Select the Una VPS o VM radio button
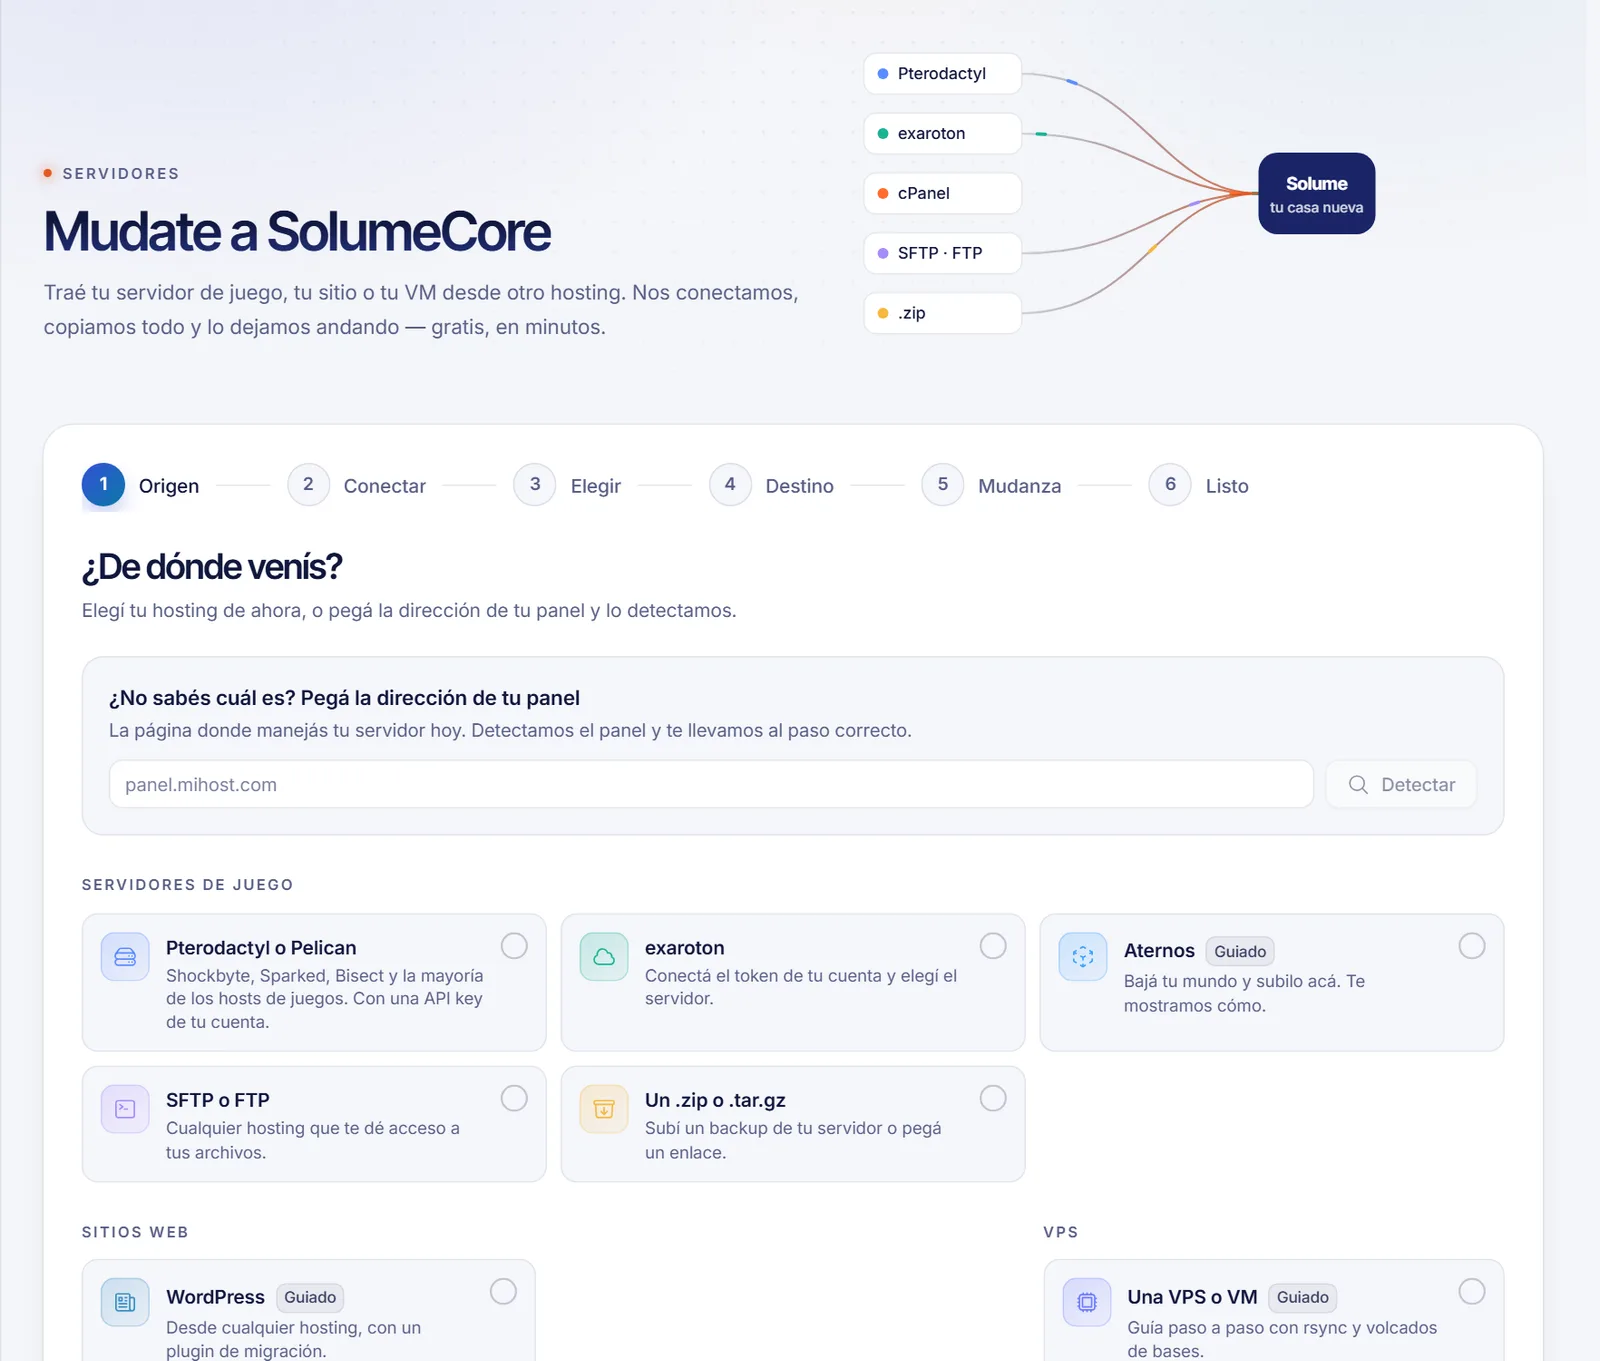 (x=1472, y=1291)
